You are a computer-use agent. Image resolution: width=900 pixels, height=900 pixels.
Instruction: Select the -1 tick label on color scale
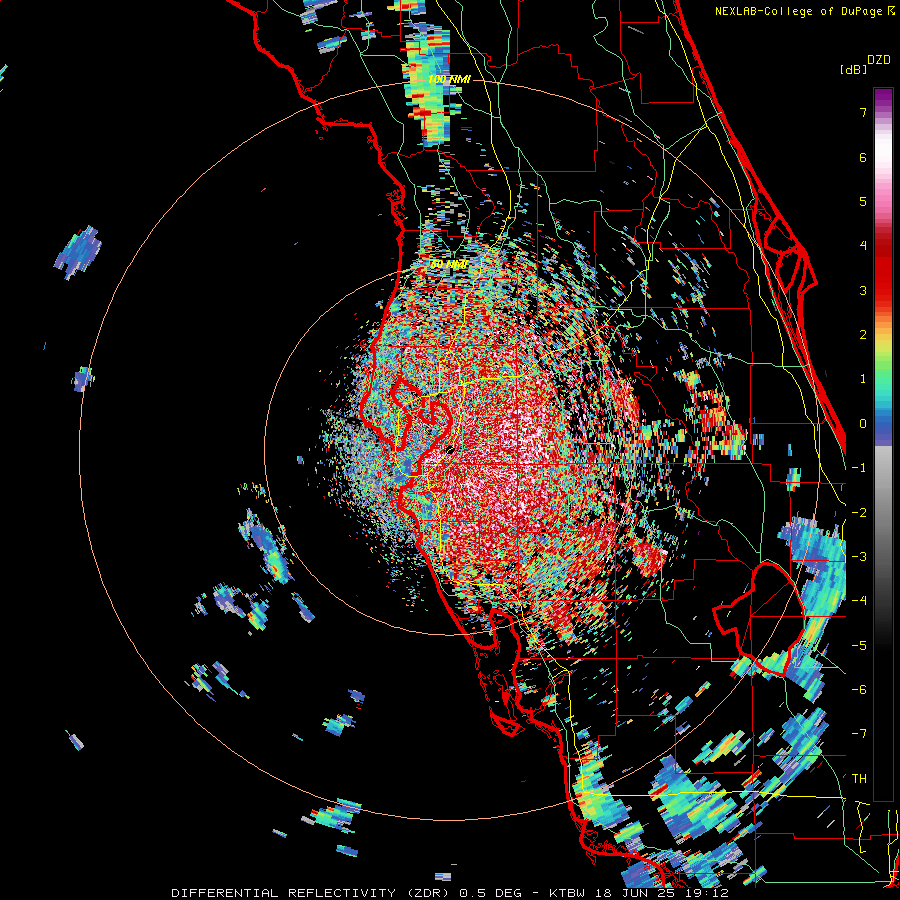pos(859,468)
